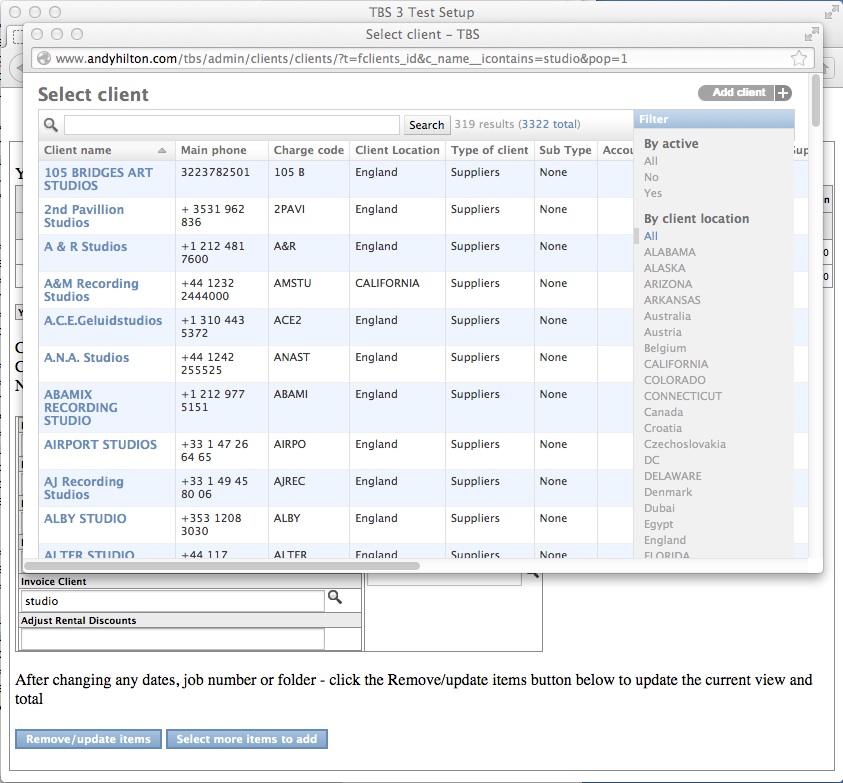
Task: Select the A.N.A. Studios client
Action: (87, 358)
